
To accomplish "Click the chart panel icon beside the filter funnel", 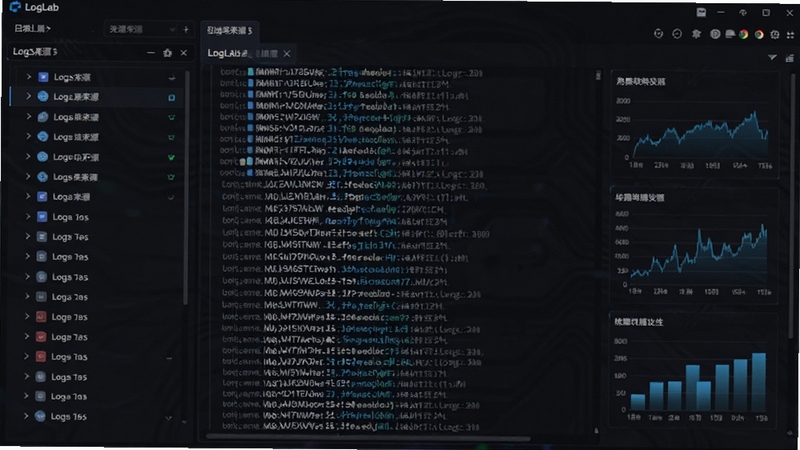I will click(790, 58).
